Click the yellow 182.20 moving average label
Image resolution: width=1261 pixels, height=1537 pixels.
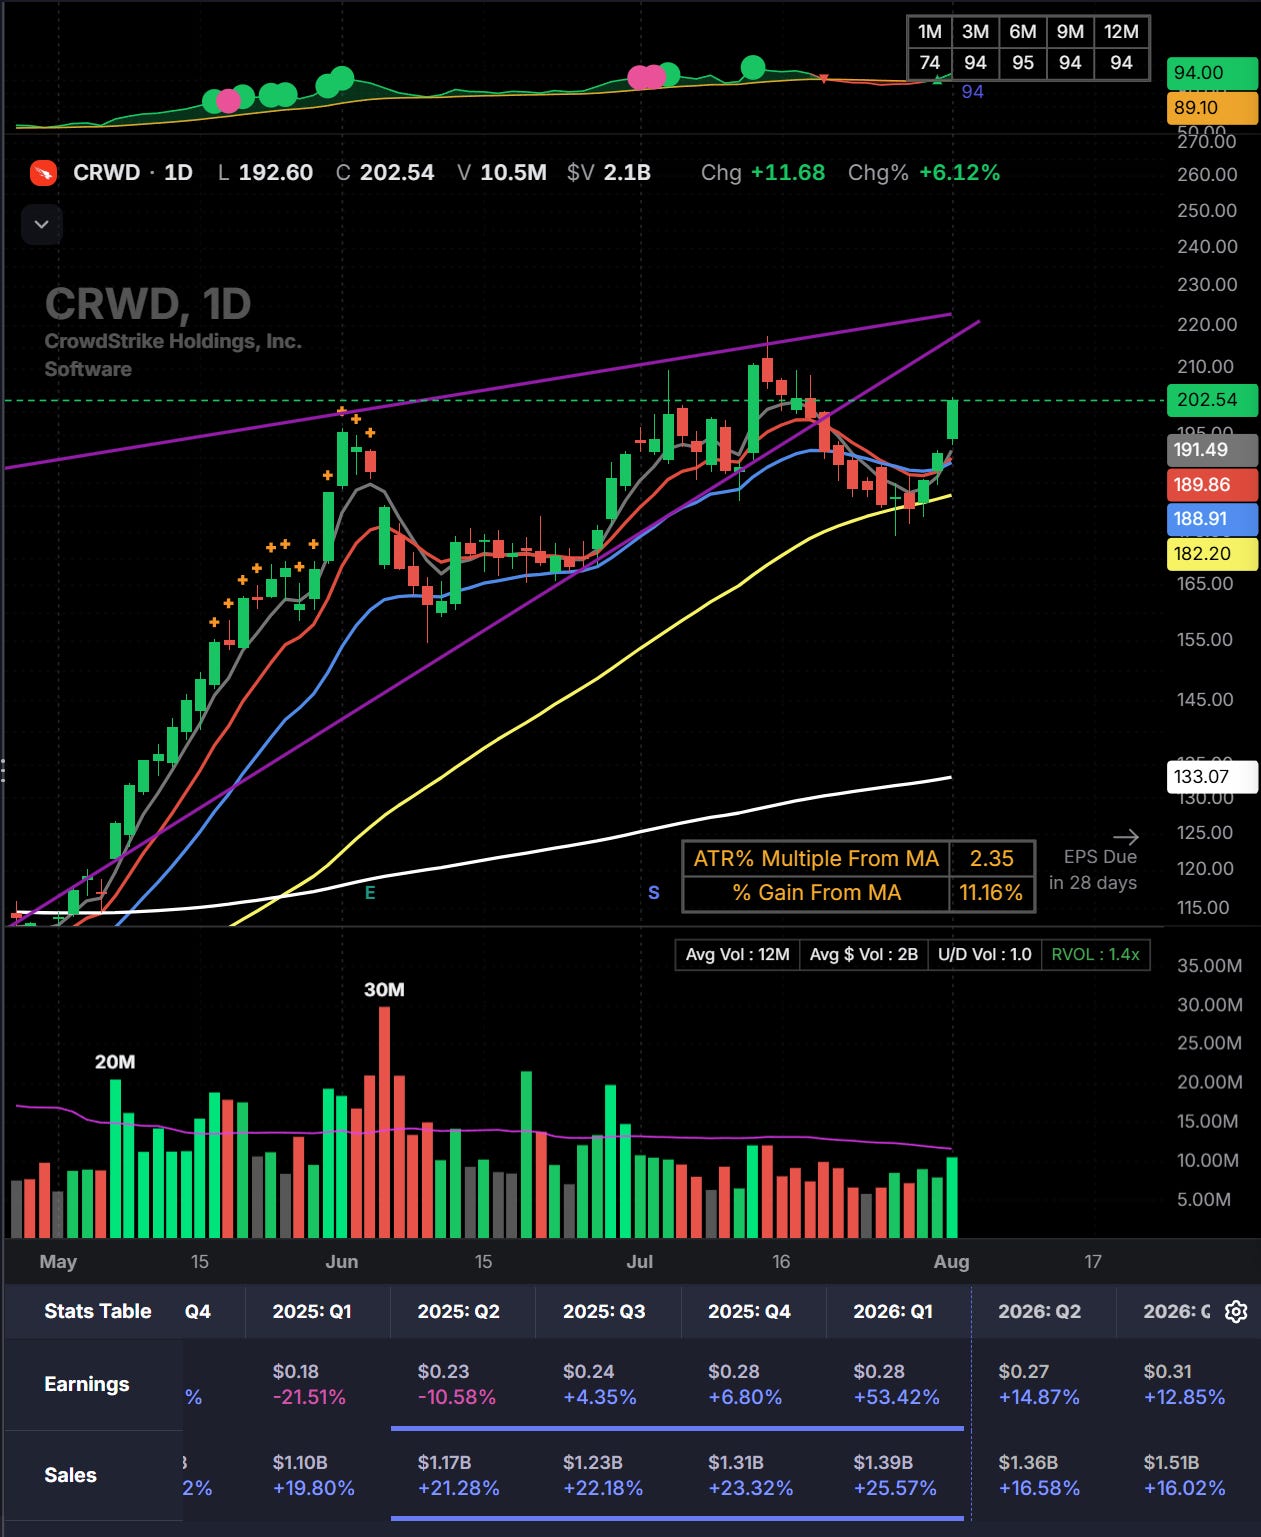click(x=1211, y=554)
